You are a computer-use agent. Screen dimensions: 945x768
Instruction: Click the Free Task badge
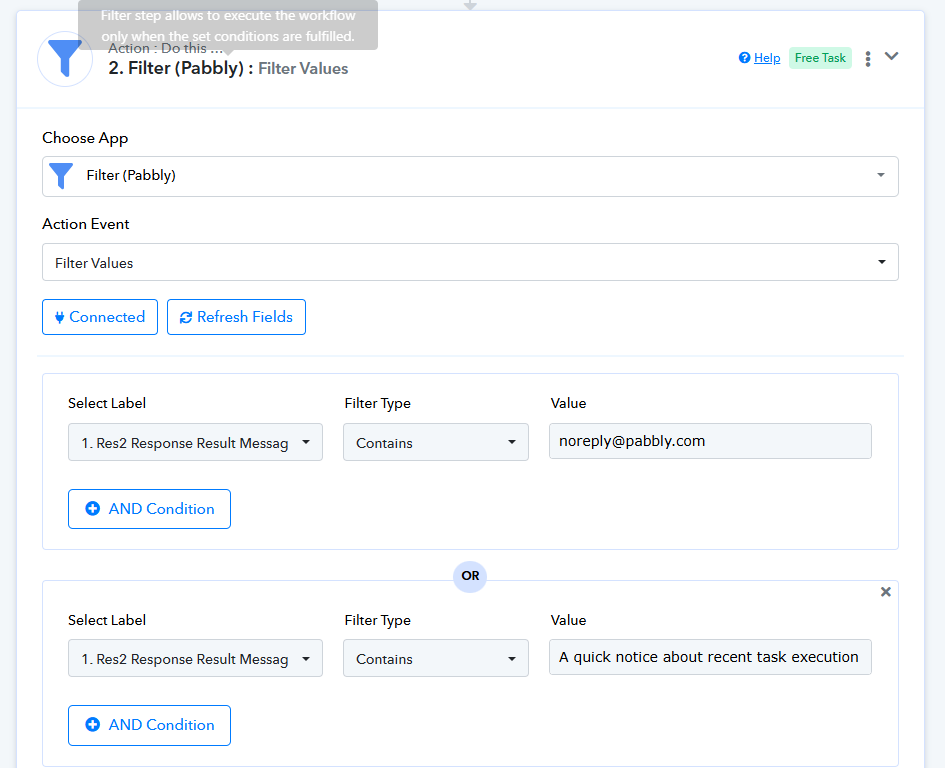click(820, 58)
